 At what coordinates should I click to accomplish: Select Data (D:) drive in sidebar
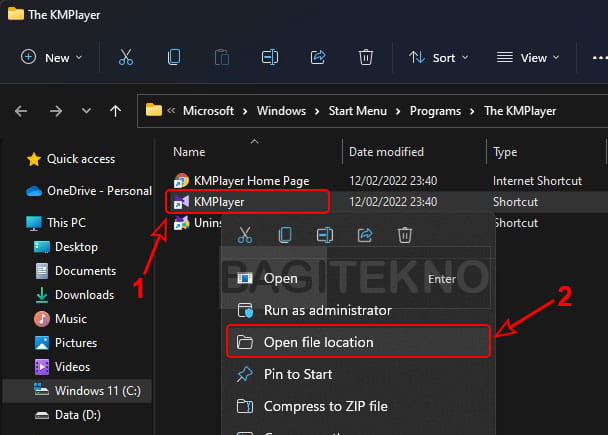pyautogui.click(x=68, y=415)
